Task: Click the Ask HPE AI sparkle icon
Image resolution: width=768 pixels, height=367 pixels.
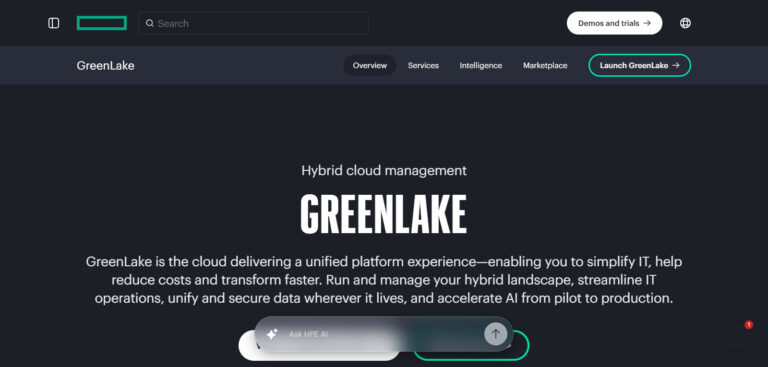Action: 272,334
